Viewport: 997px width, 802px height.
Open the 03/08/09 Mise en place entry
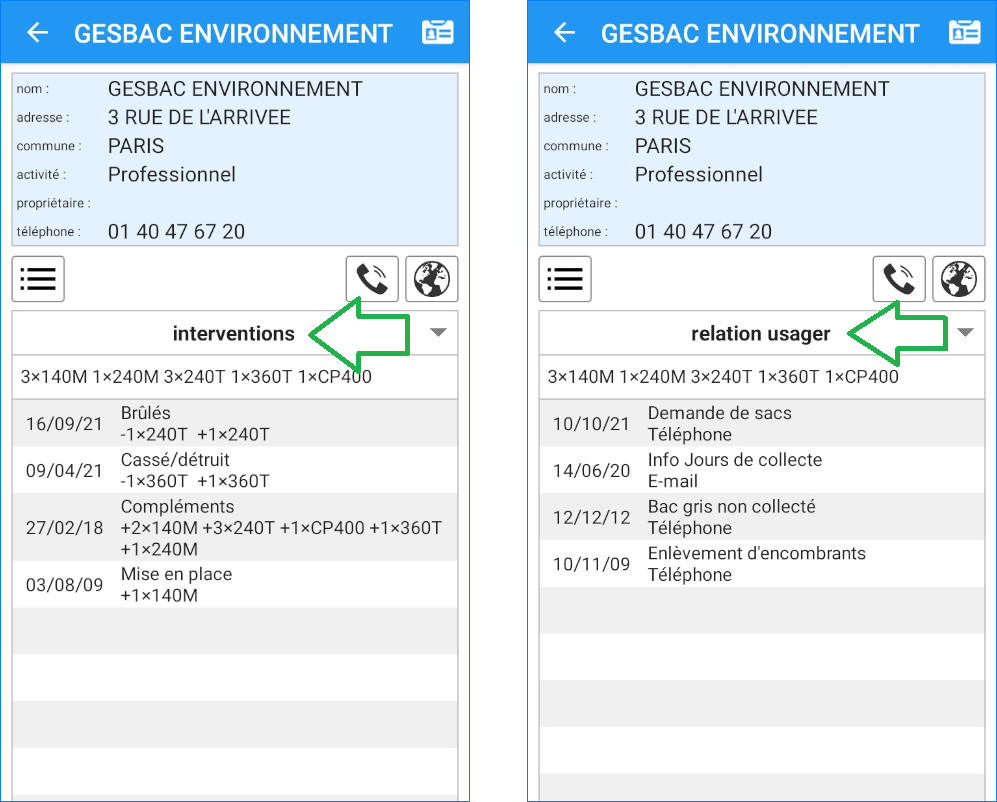pos(235,585)
